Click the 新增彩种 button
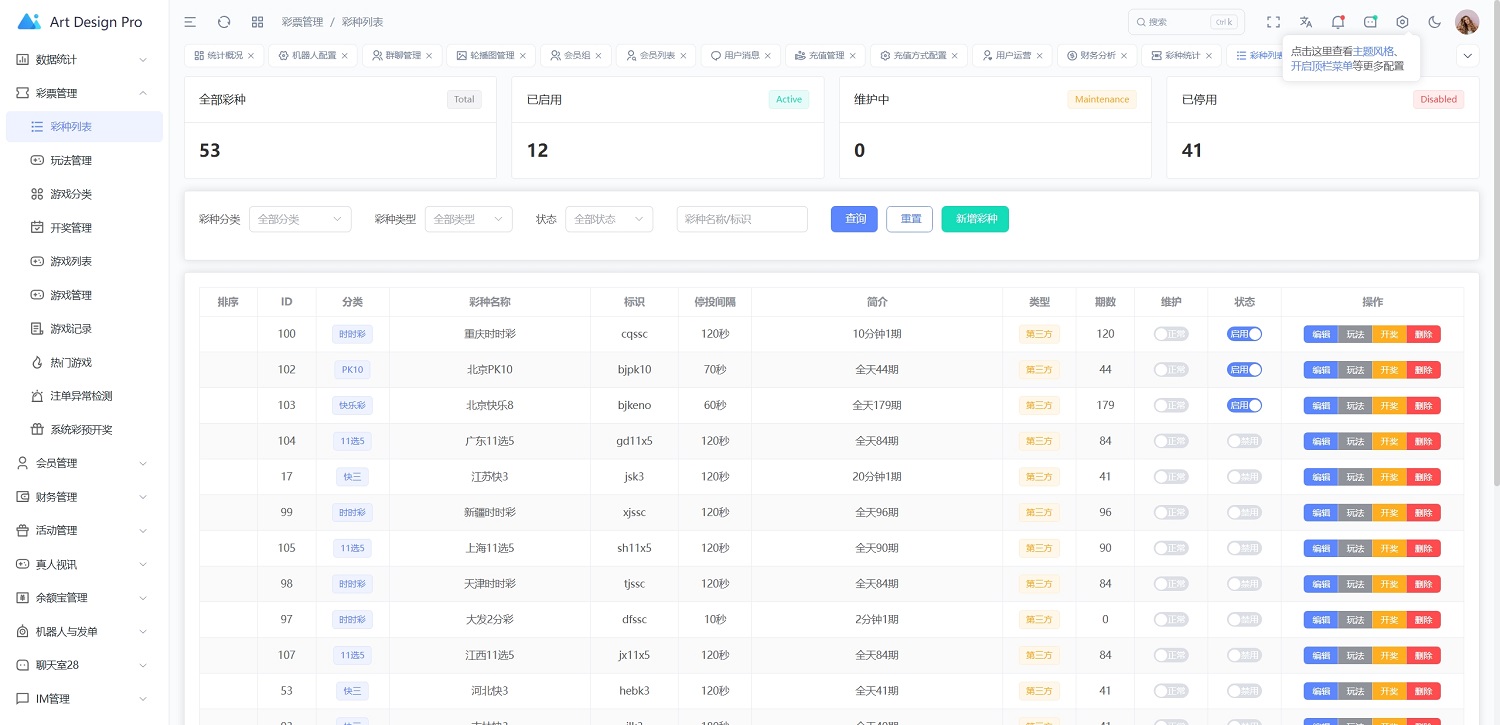Image resolution: width=1500 pixels, height=725 pixels. [x=975, y=219]
